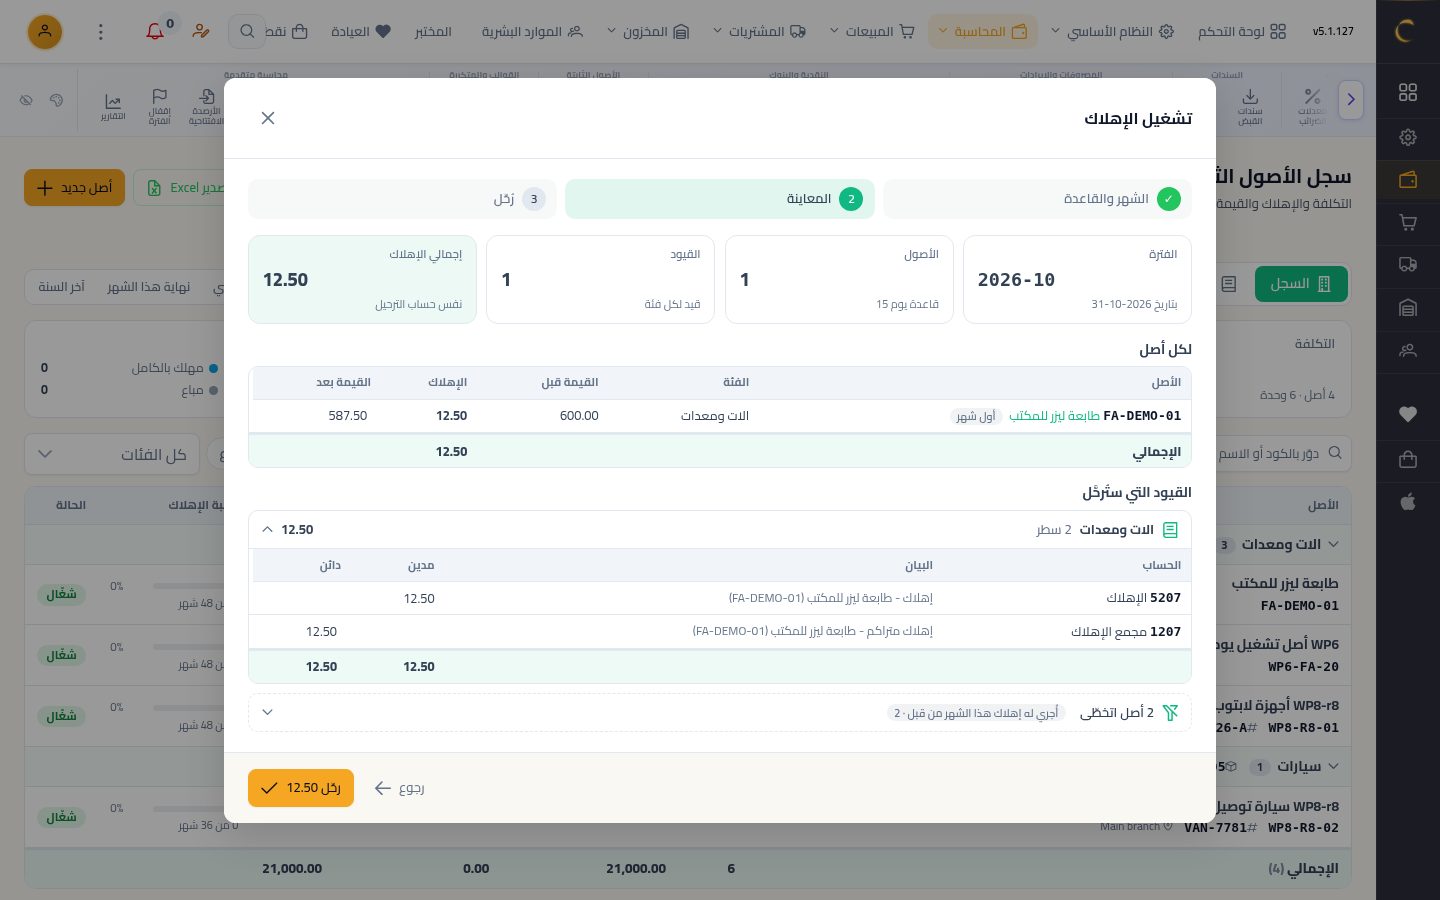Open التقارير reports in the accounting ribbon
Screen dimensions: 1440x900
pyautogui.click(x=113, y=107)
